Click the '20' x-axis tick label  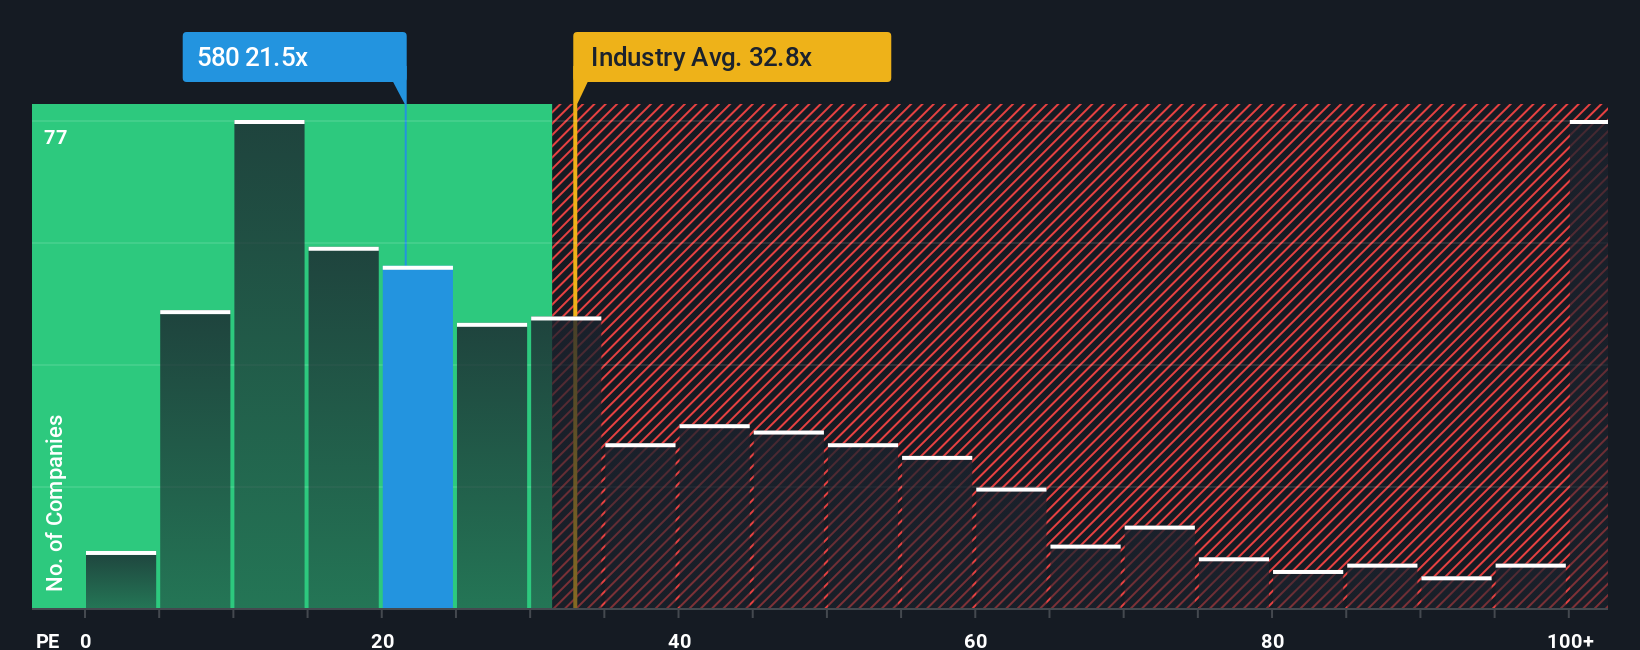(383, 640)
